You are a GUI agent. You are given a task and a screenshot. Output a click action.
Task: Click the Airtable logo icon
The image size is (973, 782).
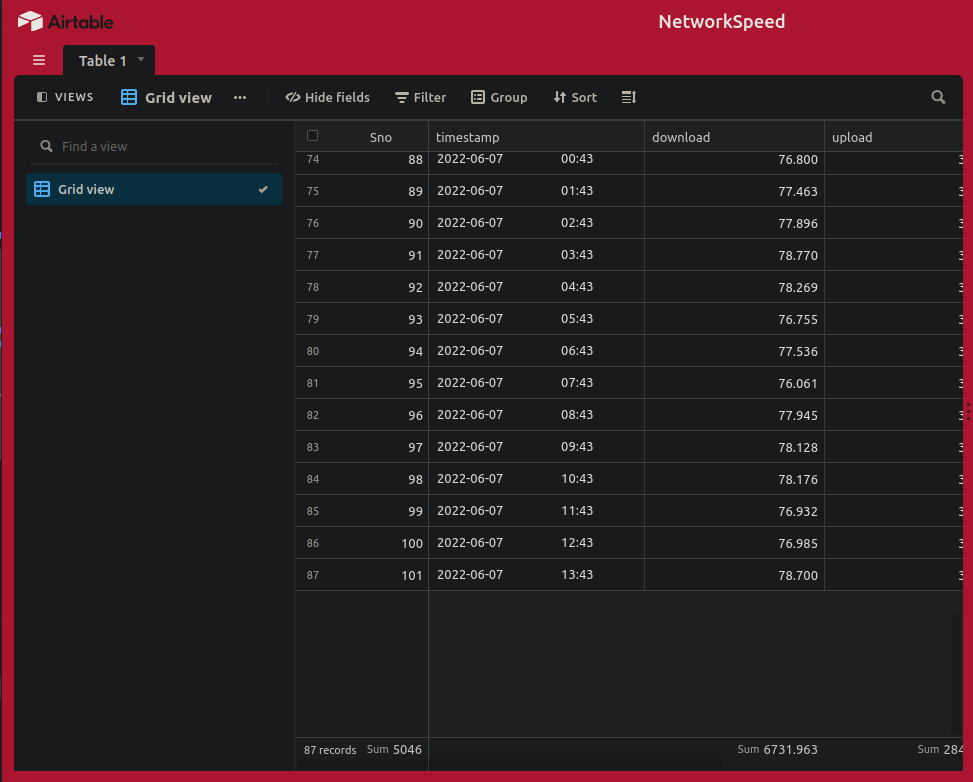tap(30, 22)
